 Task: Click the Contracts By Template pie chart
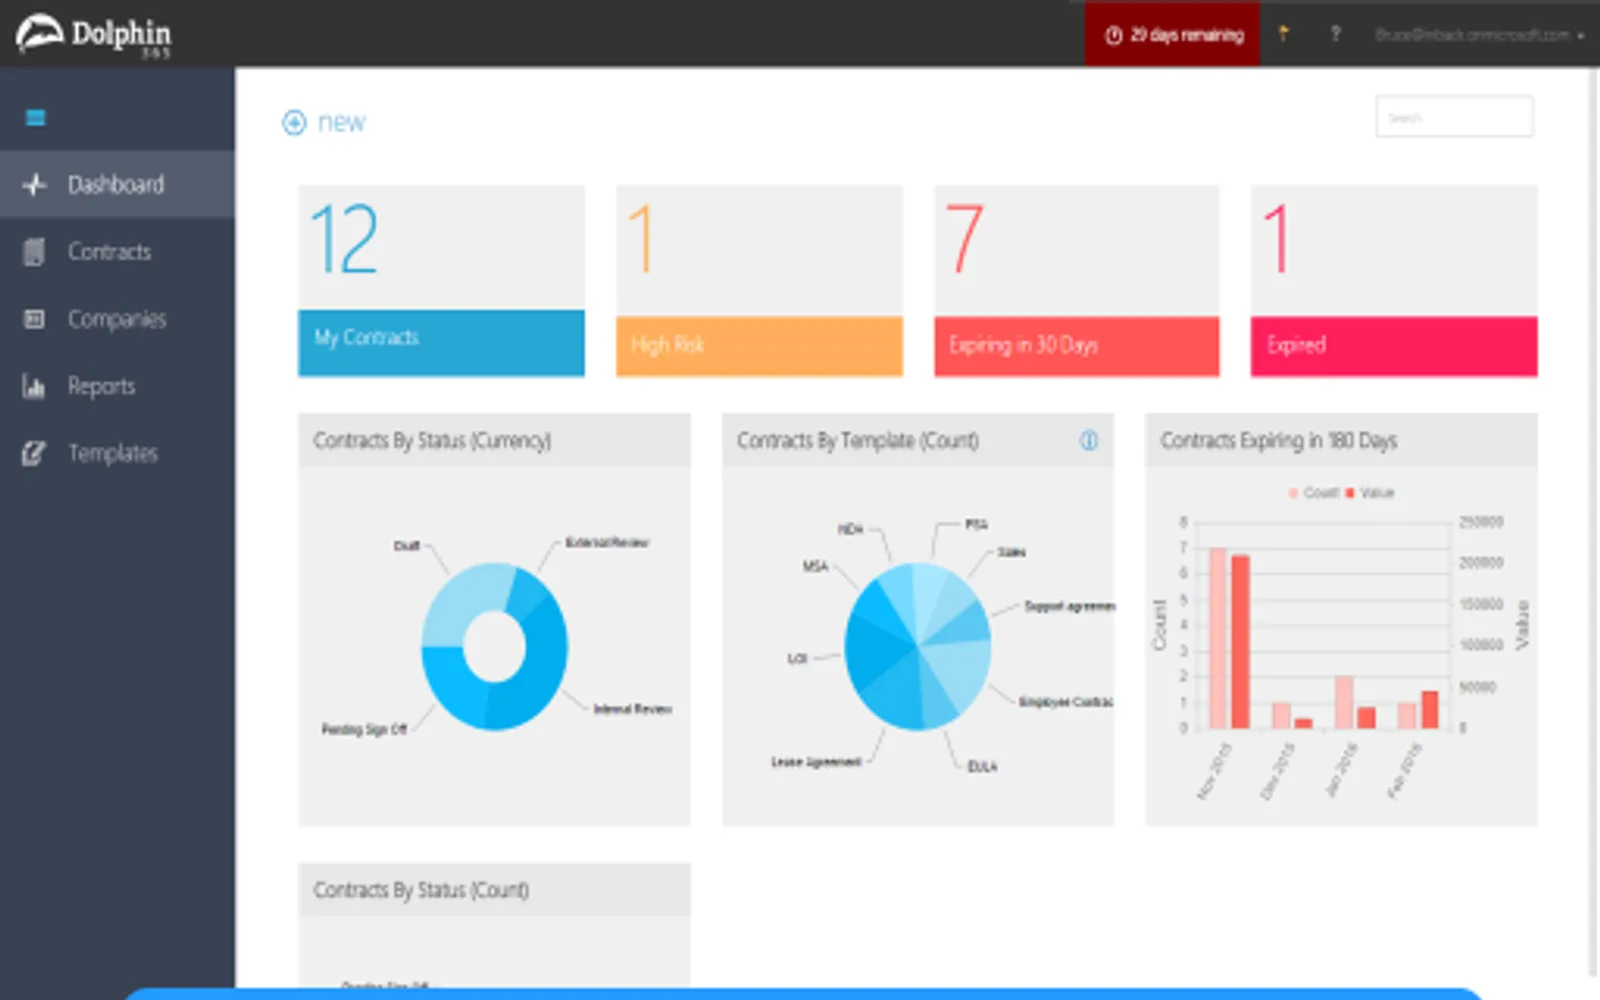918,646
